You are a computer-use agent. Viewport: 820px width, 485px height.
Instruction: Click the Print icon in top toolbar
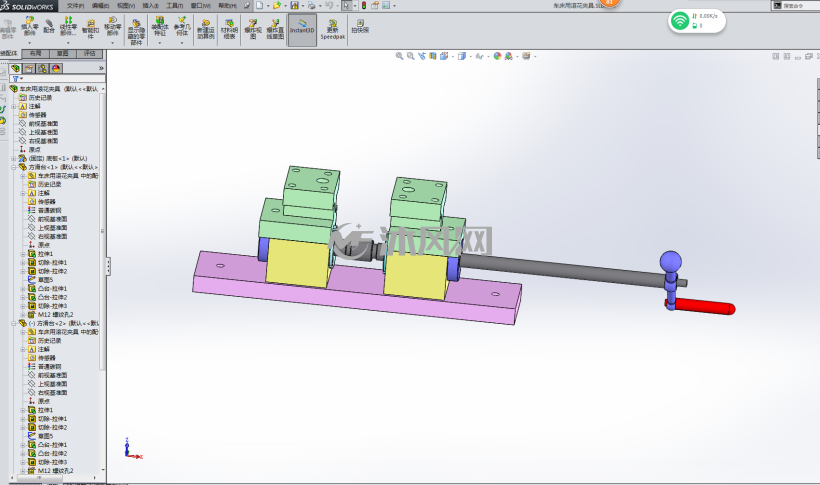(311, 5)
